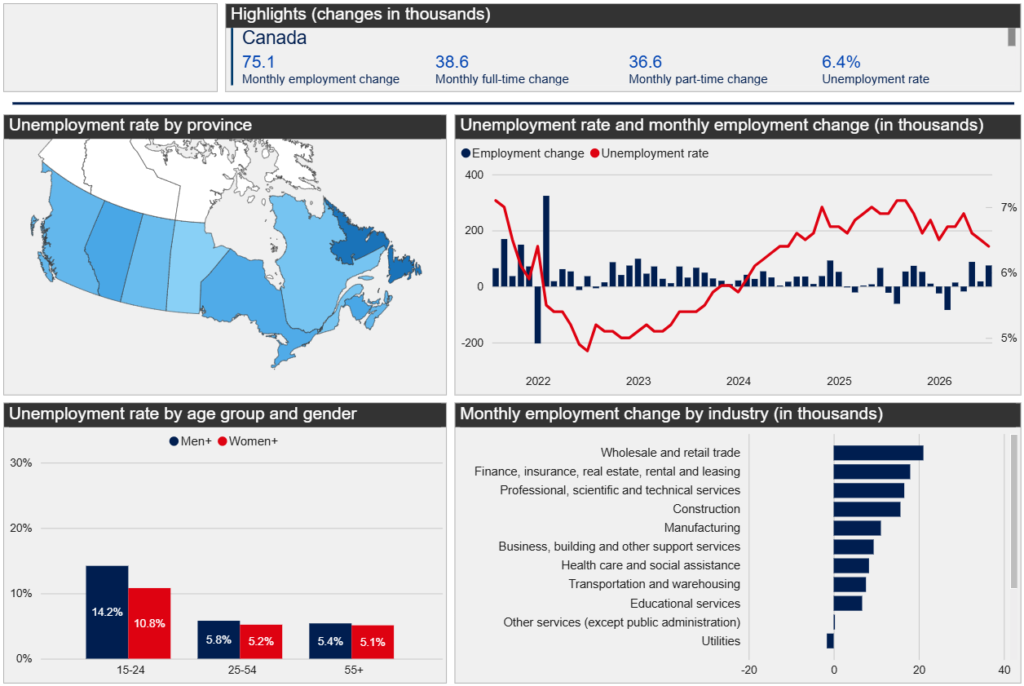Click 'Monthly employment change by industry' panel title
Viewport: 1024px width, 686px height.
pos(671,414)
